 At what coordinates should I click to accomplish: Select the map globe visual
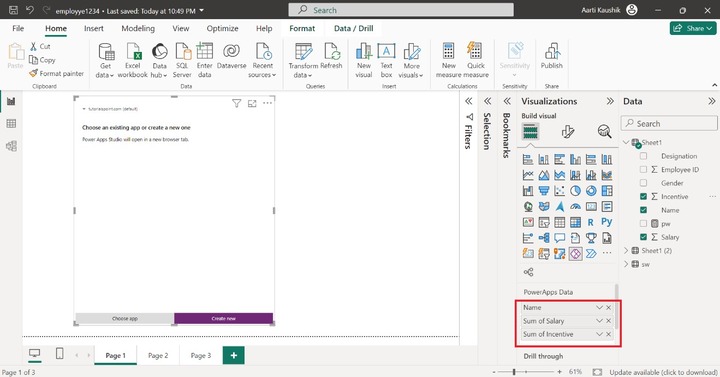coord(528,207)
